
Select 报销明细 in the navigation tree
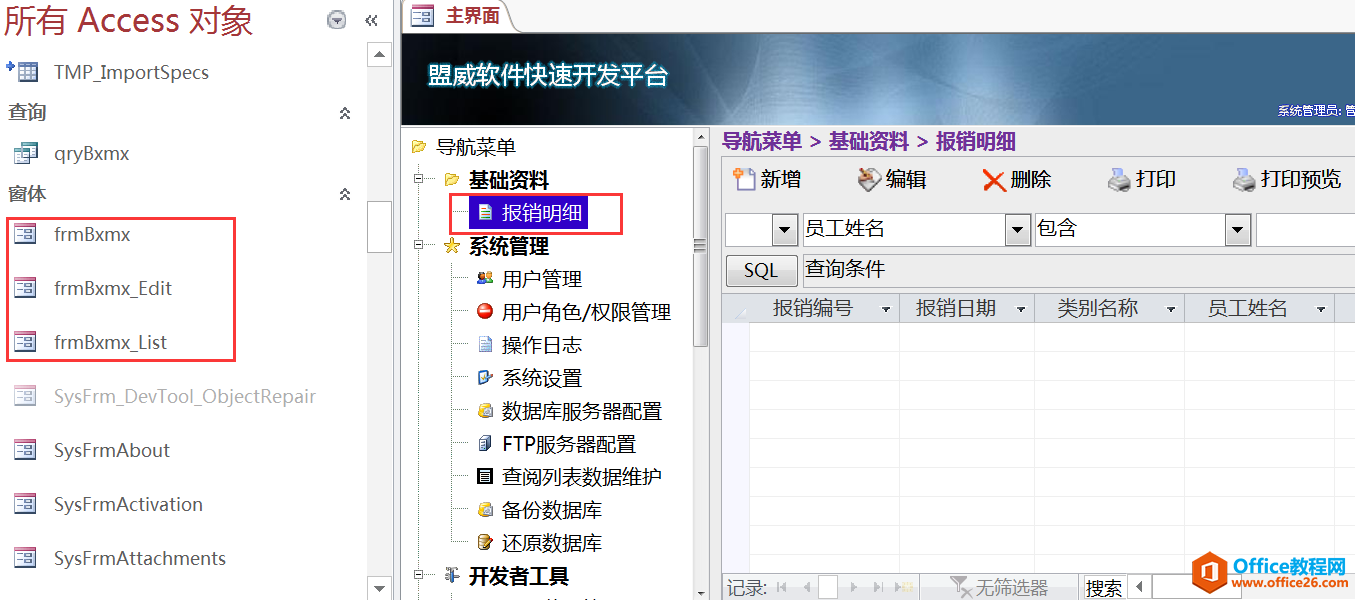(527, 212)
